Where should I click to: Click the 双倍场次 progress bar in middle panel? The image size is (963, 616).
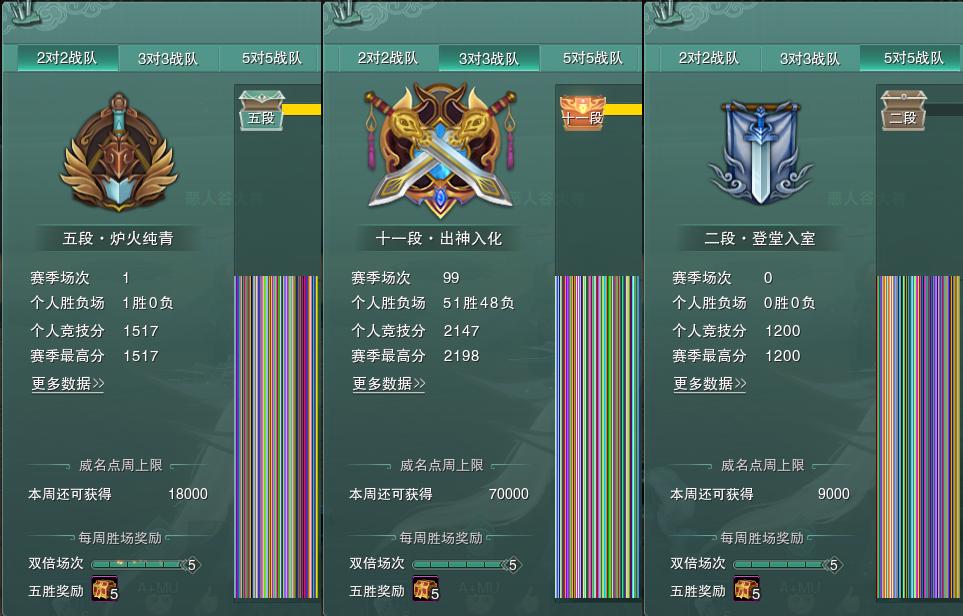coord(467,564)
